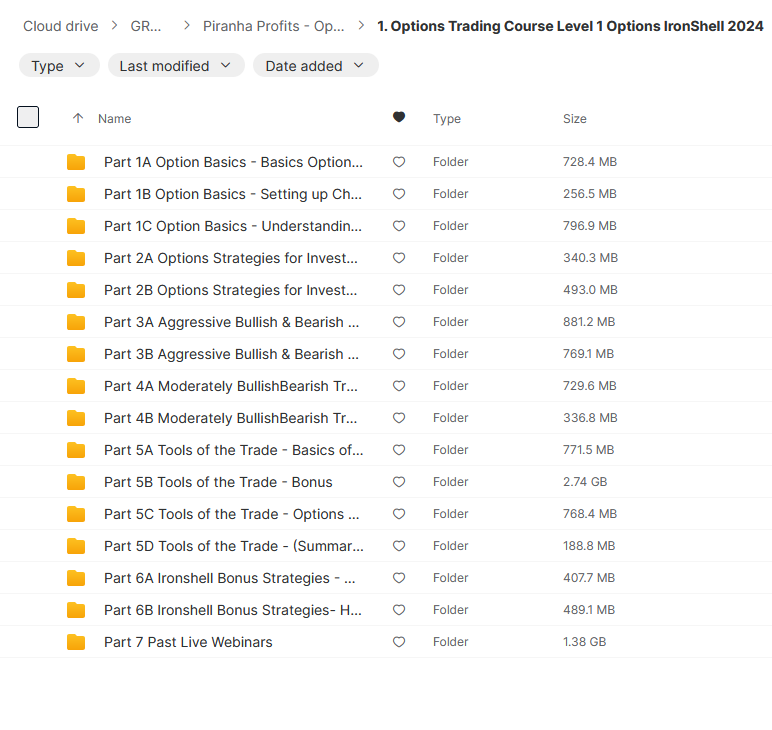Favorite the Part 1B Option Basics folder

pos(399,194)
